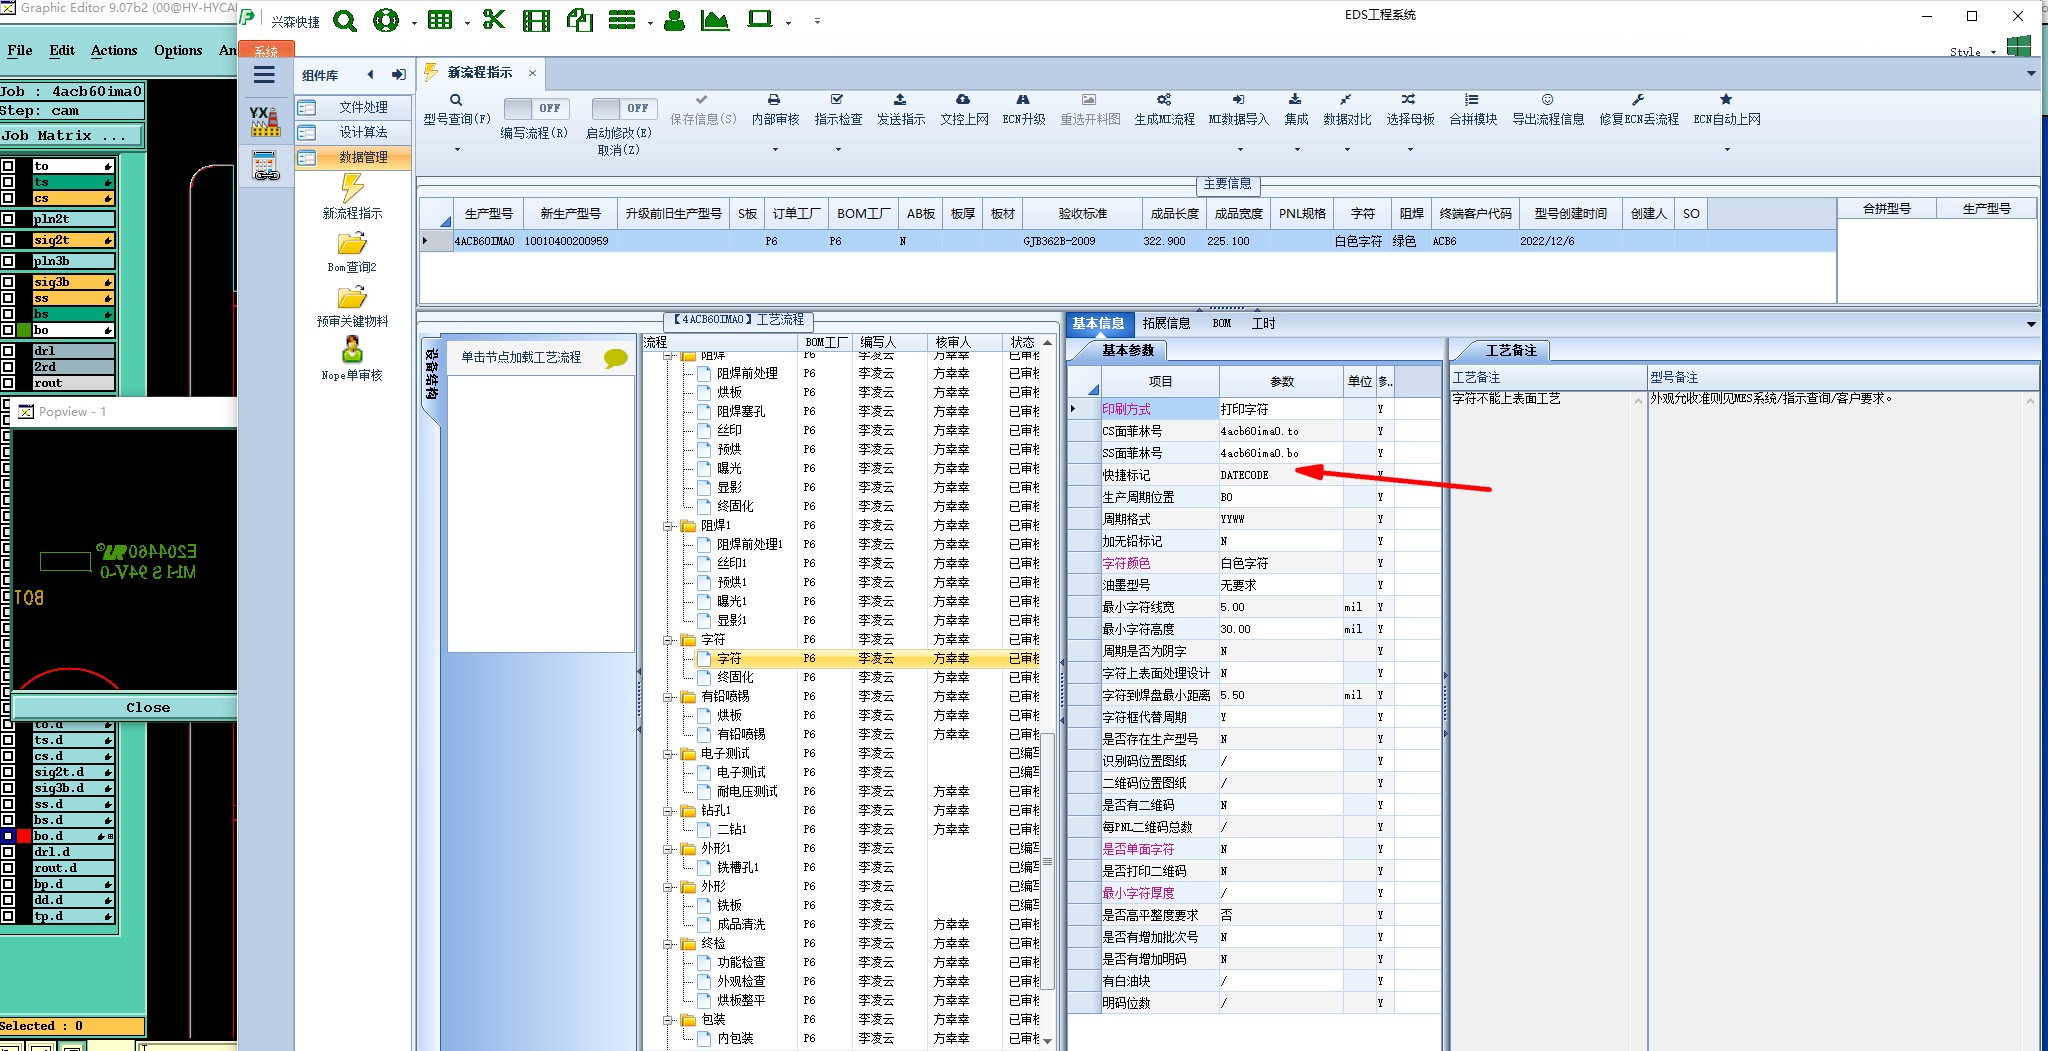Click the calculator icon in sidebar
2048x1051 pixels.
pyautogui.click(x=265, y=166)
